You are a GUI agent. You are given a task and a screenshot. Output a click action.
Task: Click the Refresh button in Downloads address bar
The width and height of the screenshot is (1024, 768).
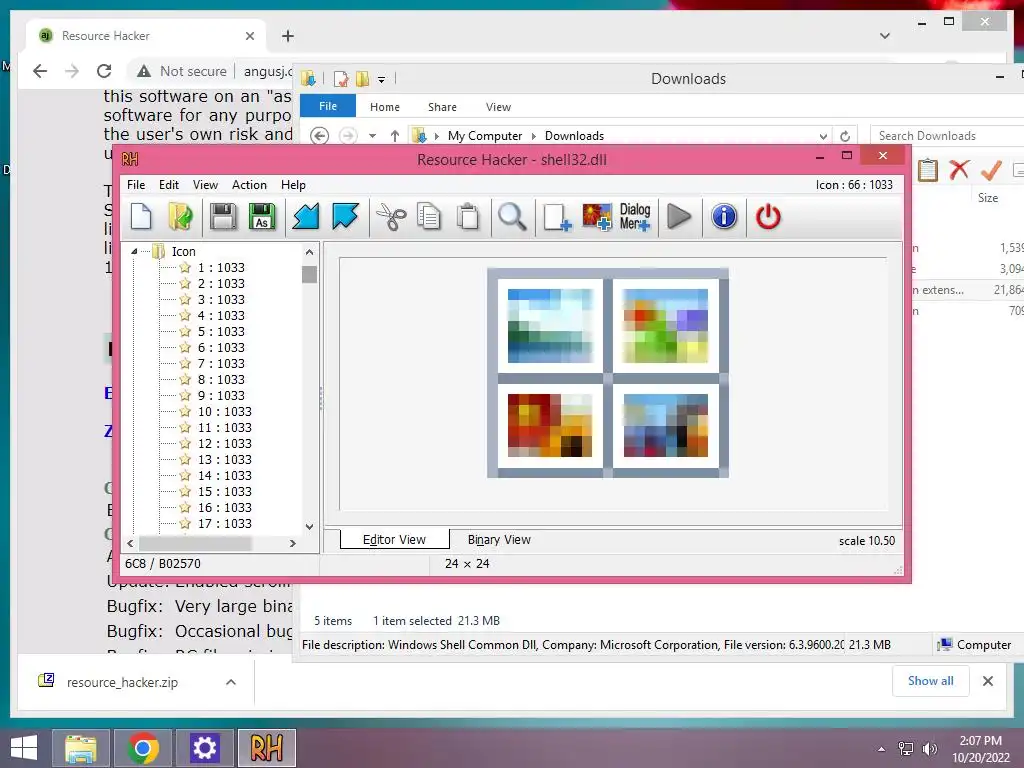(845, 136)
